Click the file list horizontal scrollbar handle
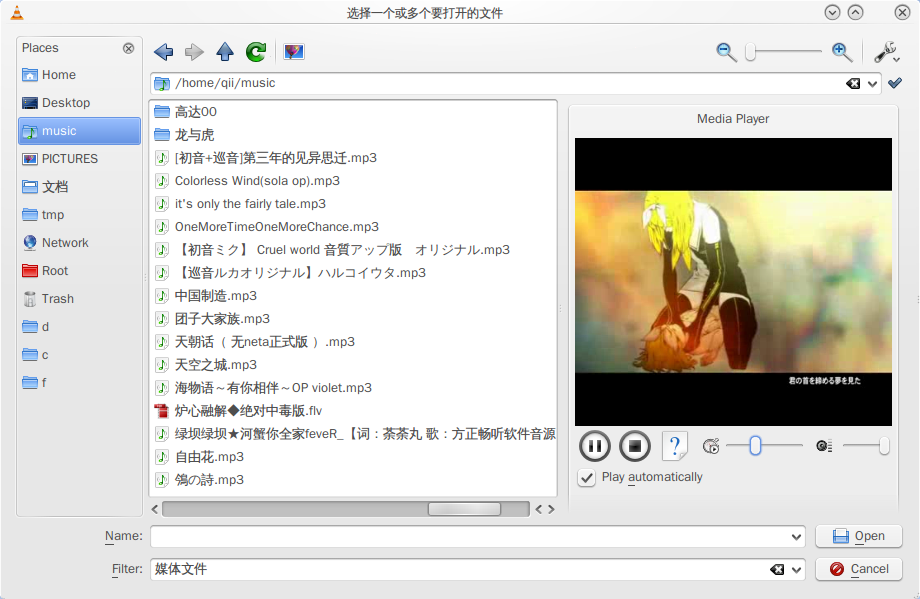This screenshot has width=920, height=599. (x=464, y=509)
